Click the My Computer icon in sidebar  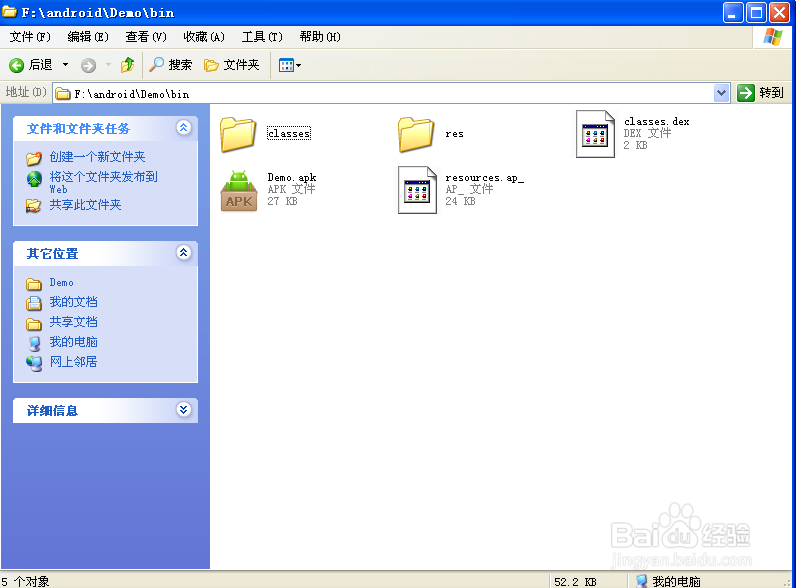click(x=34, y=343)
